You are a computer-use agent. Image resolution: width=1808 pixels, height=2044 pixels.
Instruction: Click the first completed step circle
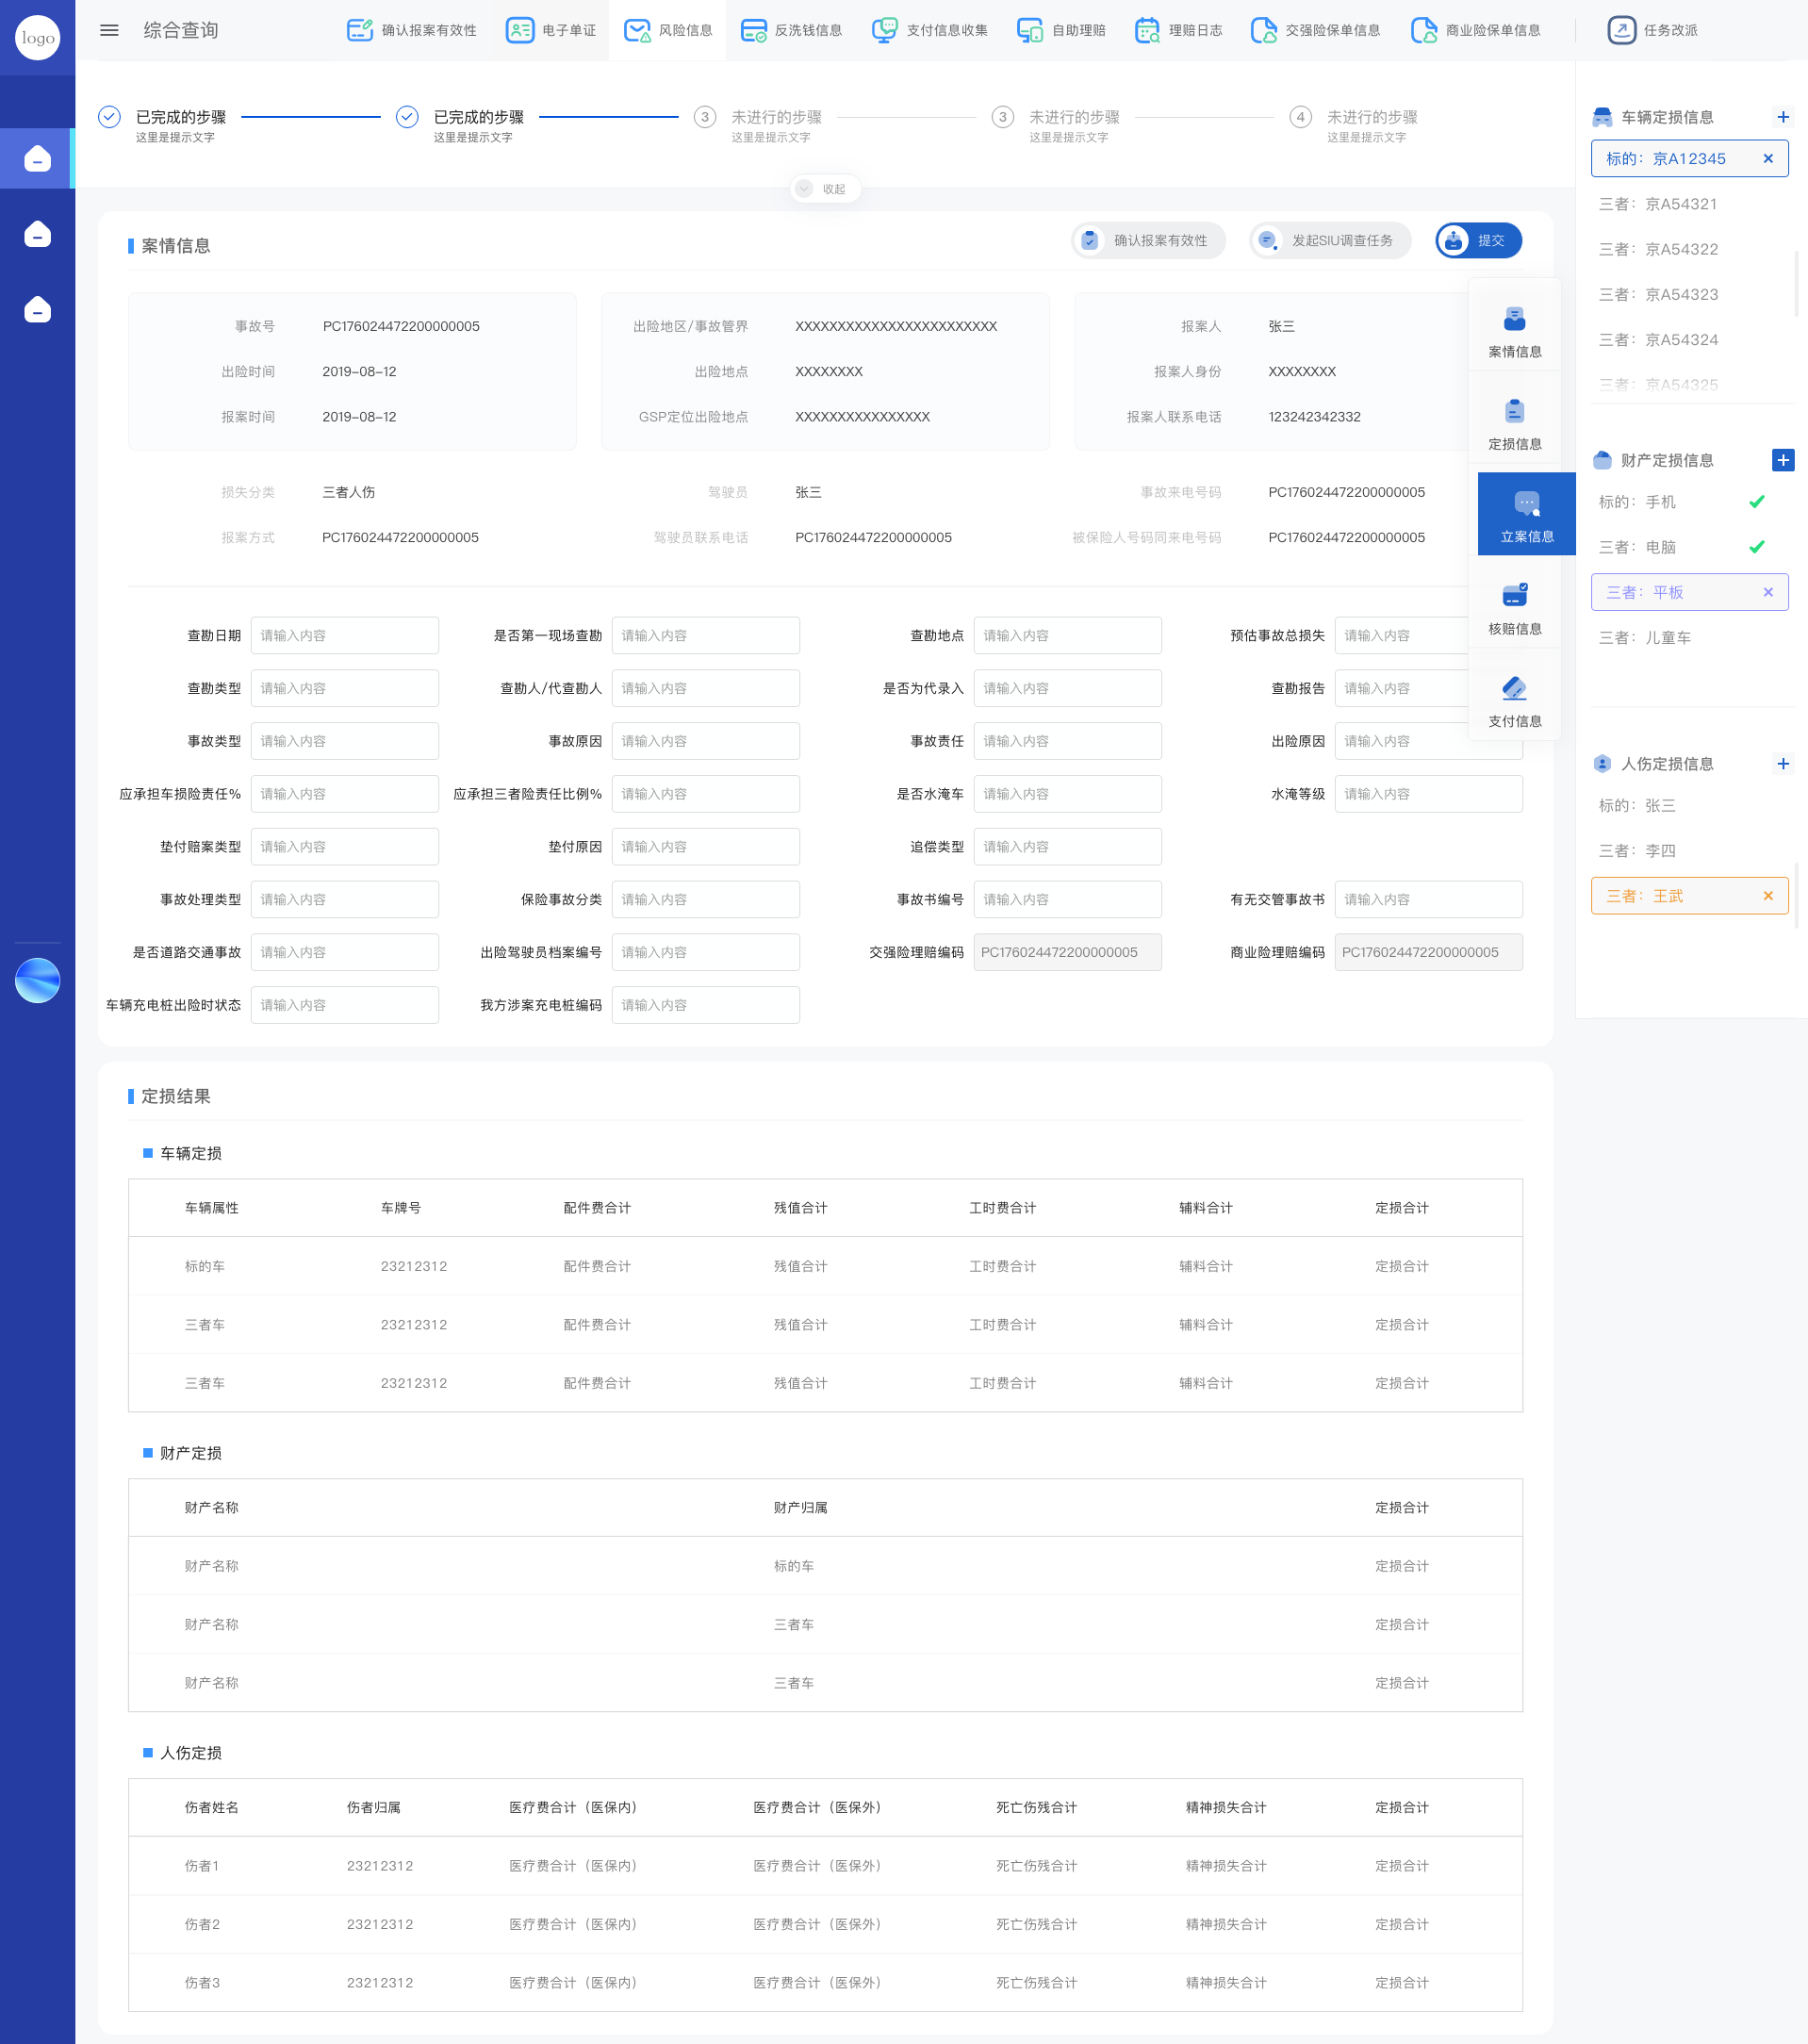[x=109, y=117]
